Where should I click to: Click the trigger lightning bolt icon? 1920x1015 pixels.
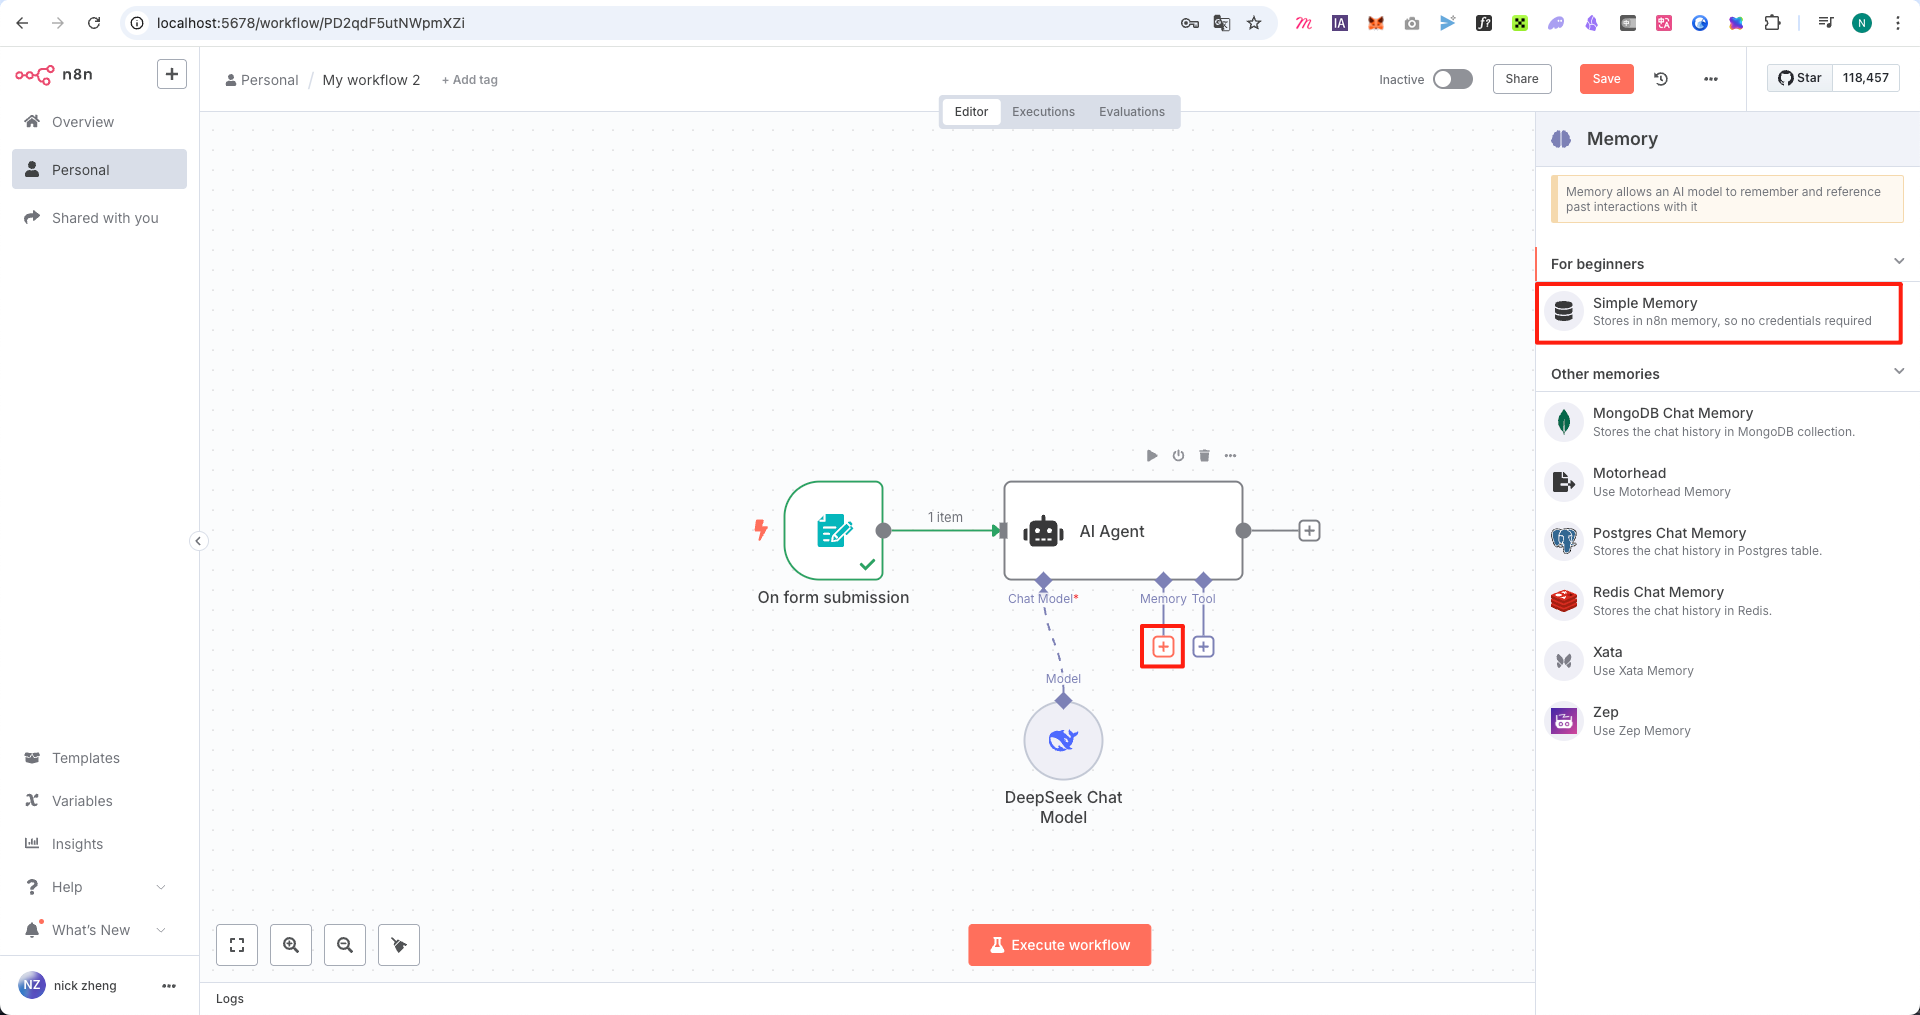761,530
